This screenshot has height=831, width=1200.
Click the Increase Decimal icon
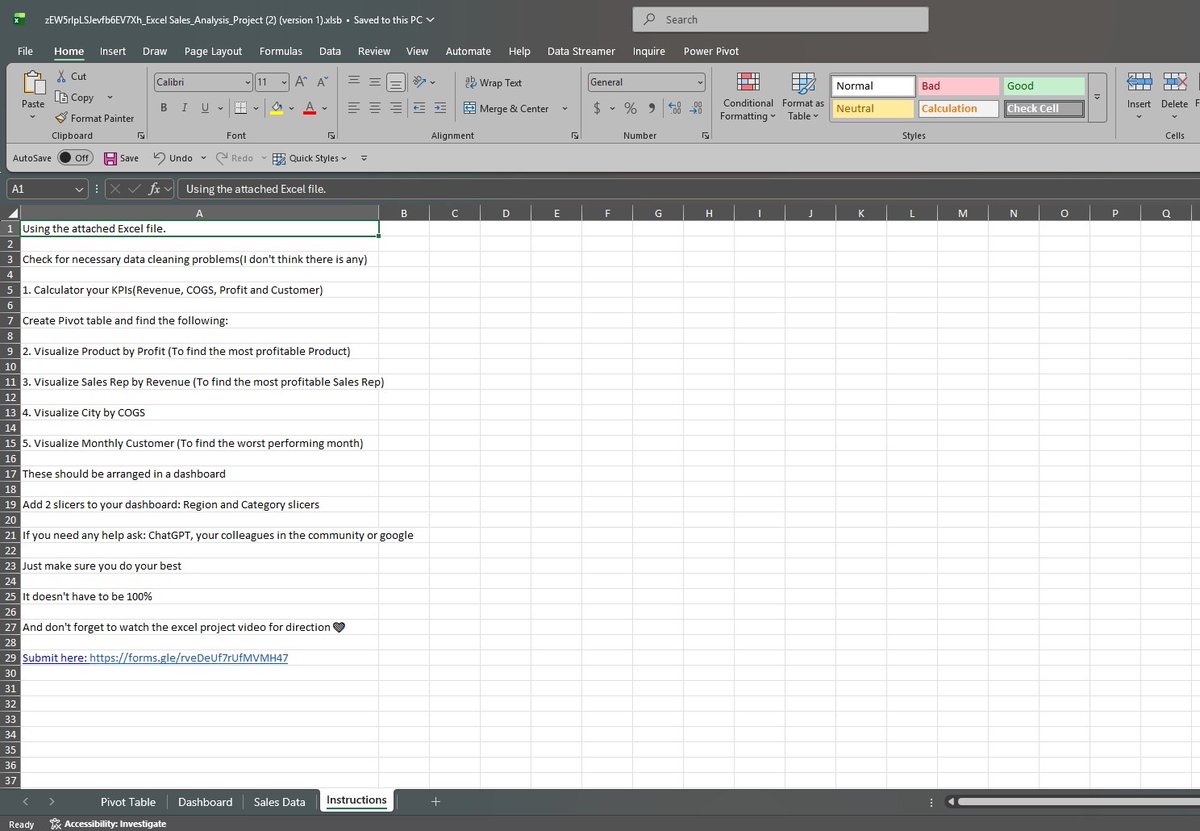(675, 108)
